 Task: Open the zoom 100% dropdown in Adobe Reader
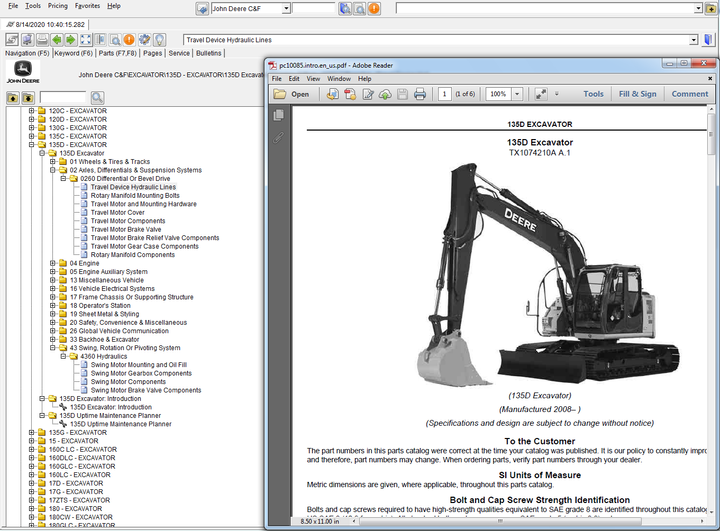click(517, 94)
